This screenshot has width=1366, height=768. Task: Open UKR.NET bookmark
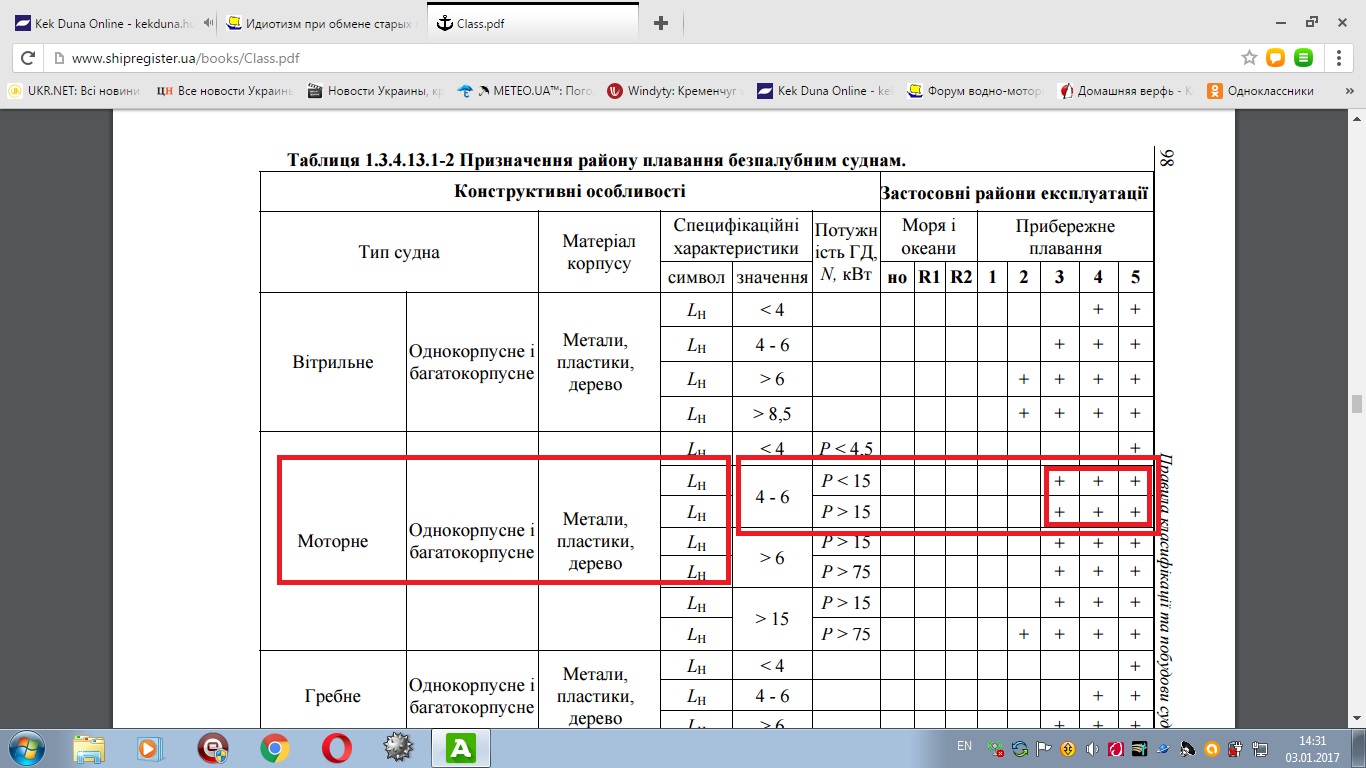(x=73, y=91)
